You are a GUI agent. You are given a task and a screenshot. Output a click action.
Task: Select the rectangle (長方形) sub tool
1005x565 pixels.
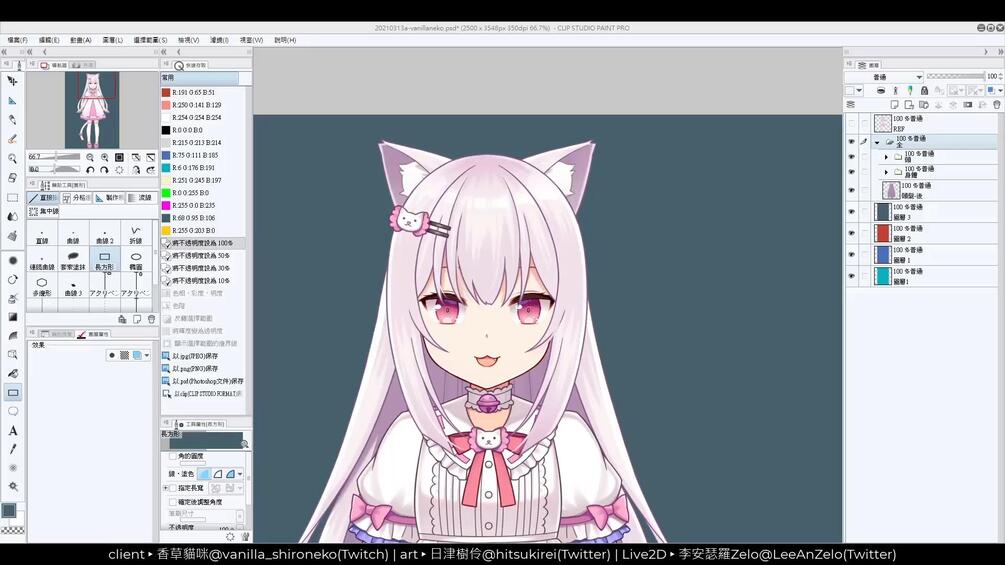tap(104, 261)
